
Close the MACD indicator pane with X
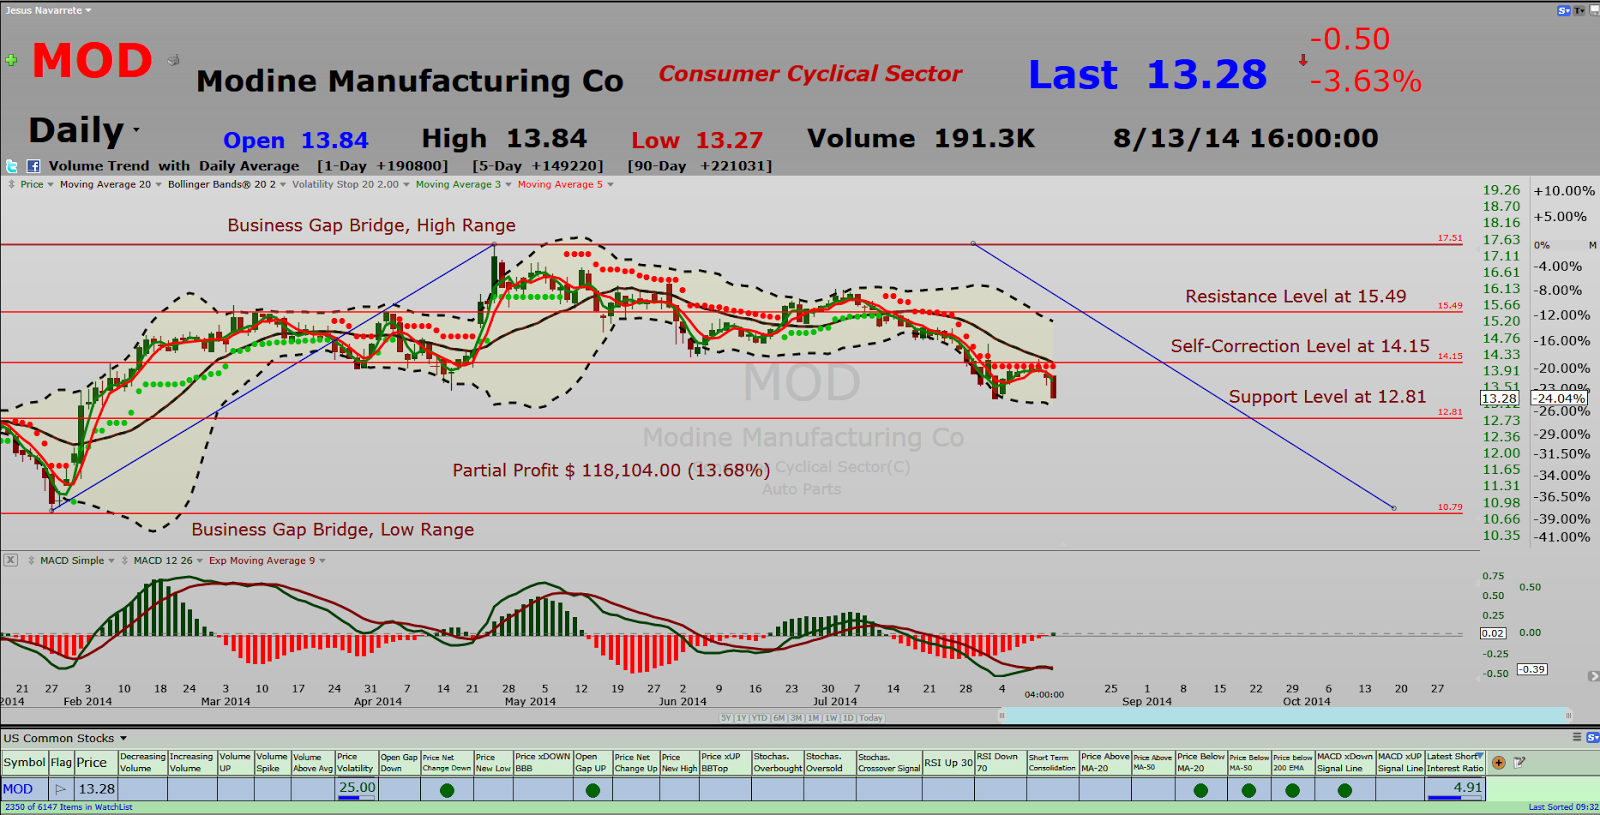[x=10, y=560]
